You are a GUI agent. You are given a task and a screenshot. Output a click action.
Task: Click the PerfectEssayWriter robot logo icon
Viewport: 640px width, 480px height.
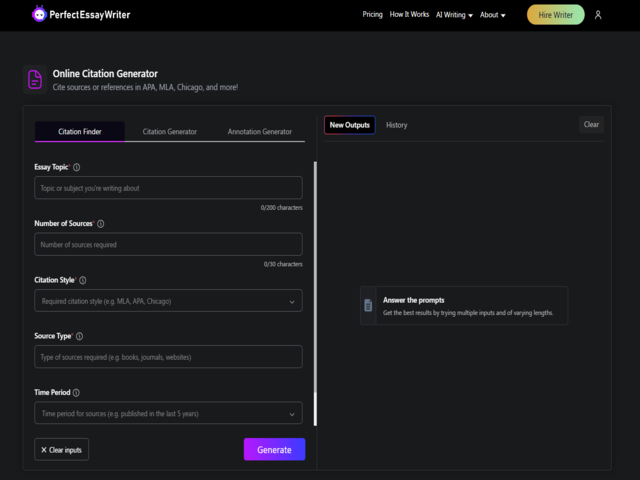pyautogui.click(x=39, y=15)
